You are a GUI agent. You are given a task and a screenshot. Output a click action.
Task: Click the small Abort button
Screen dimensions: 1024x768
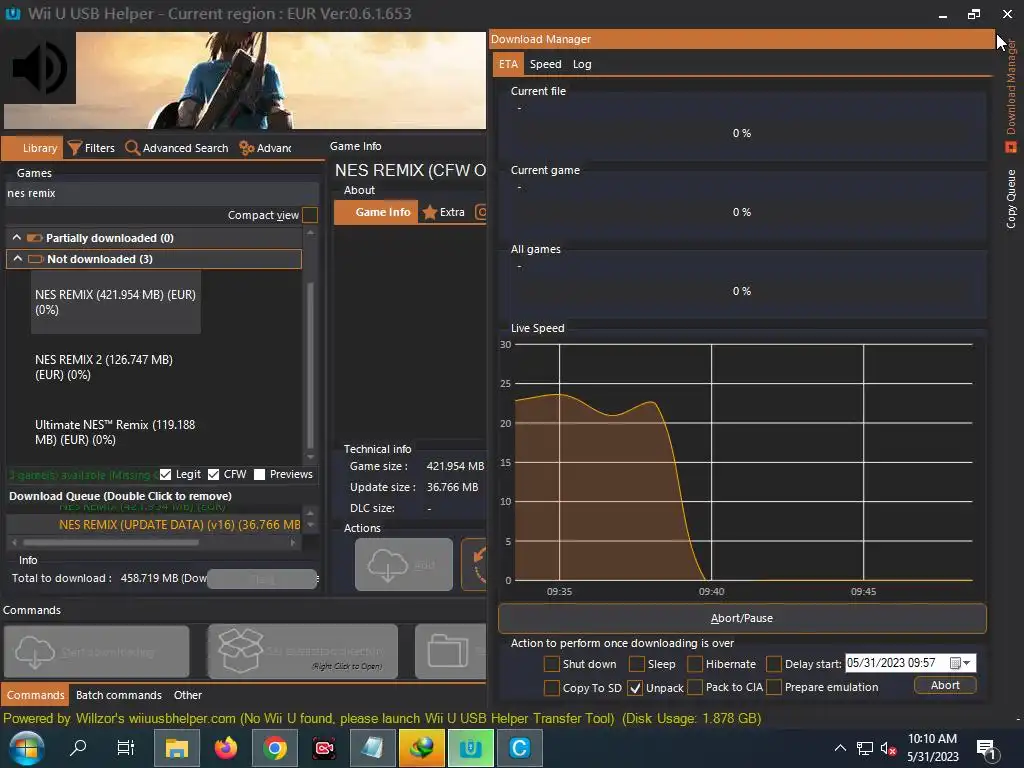point(945,685)
